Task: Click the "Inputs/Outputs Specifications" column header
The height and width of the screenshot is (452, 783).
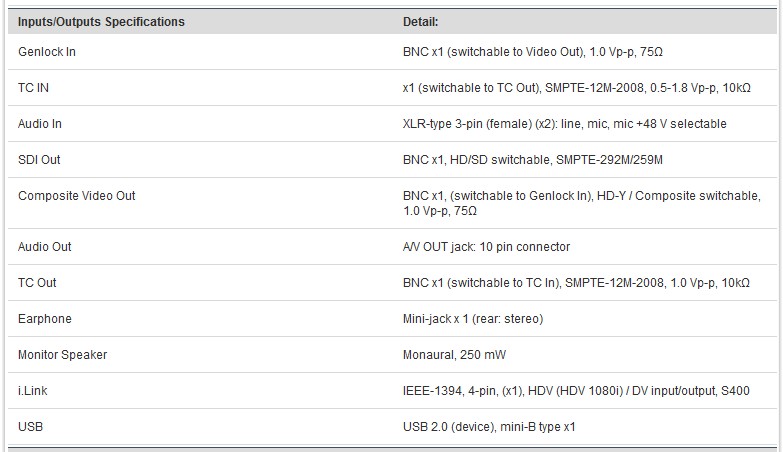Action: coord(101,21)
